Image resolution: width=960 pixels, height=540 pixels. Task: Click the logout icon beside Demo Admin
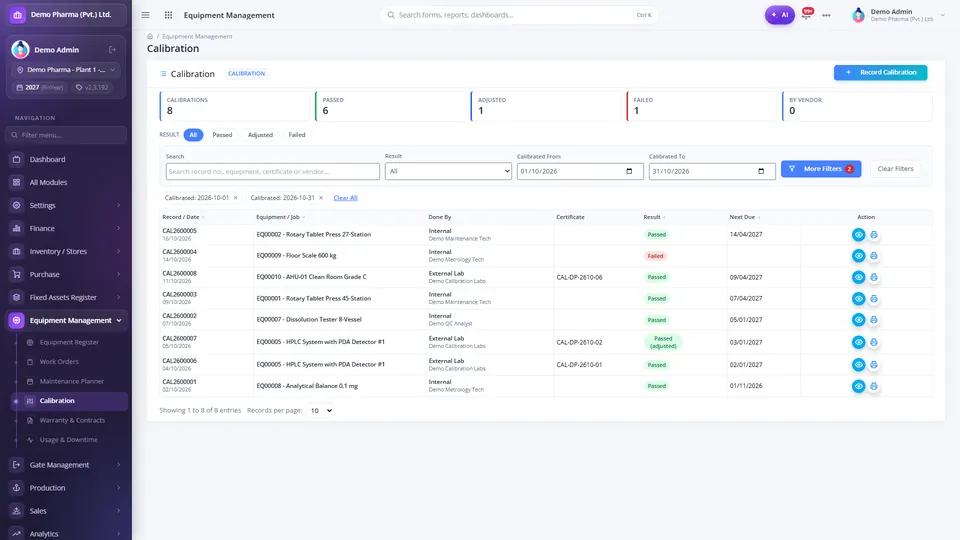(112, 50)
